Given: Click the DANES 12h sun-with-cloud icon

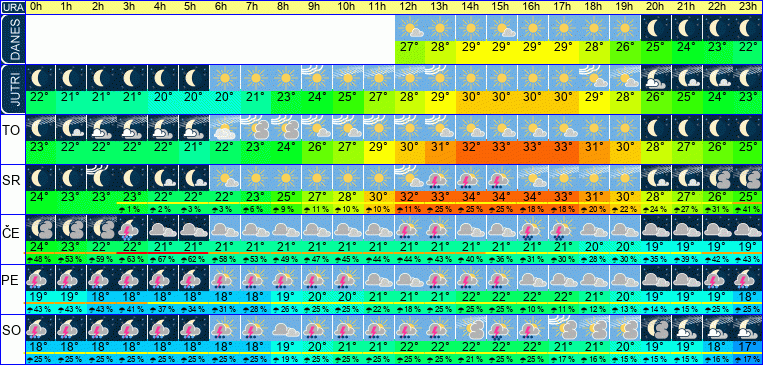Looking at the screenshot, I should click(x=410, y=28).
